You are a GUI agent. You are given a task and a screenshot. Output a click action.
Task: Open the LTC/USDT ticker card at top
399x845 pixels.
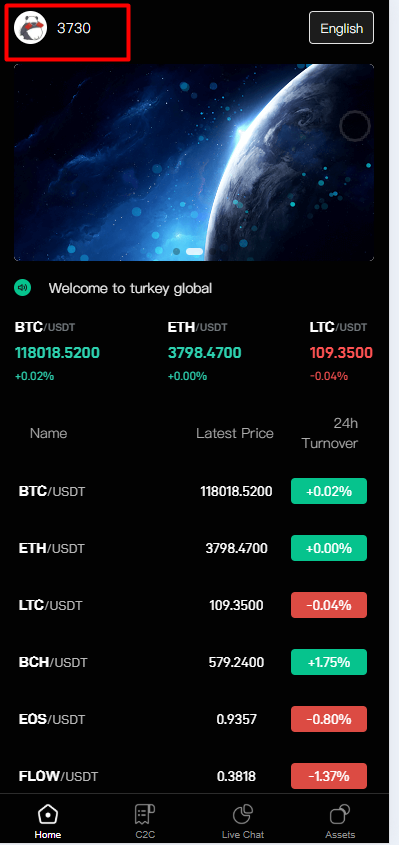(x=341, y=351)
